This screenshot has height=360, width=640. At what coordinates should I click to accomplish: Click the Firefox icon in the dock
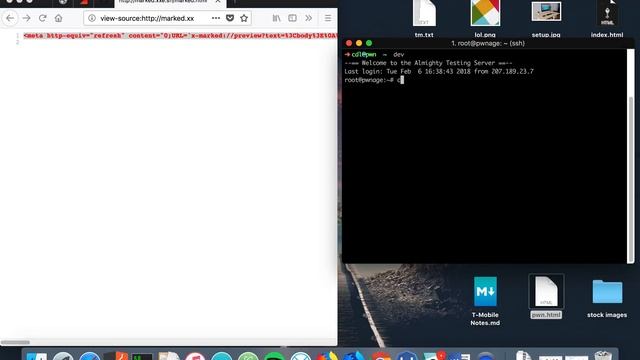pyautogui.click(x=328, y=356)
